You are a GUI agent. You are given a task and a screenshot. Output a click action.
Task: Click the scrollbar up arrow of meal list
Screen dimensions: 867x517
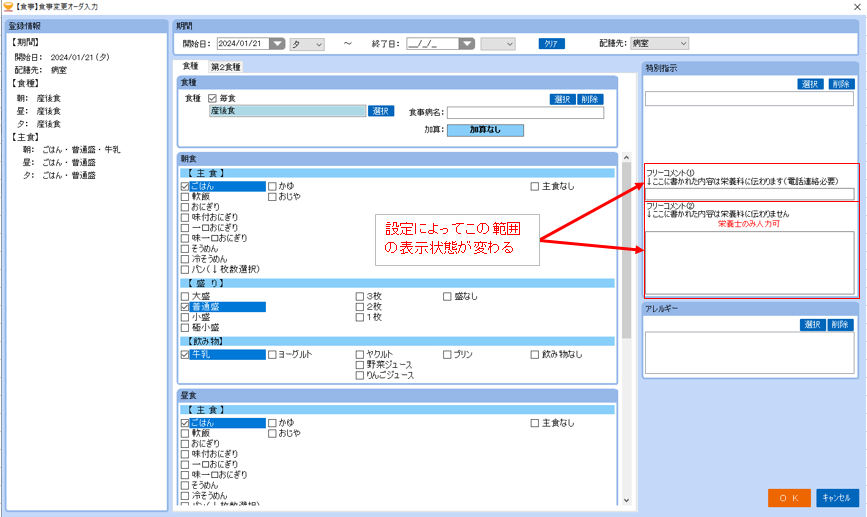pyautogui.click(x=626, y=158)
